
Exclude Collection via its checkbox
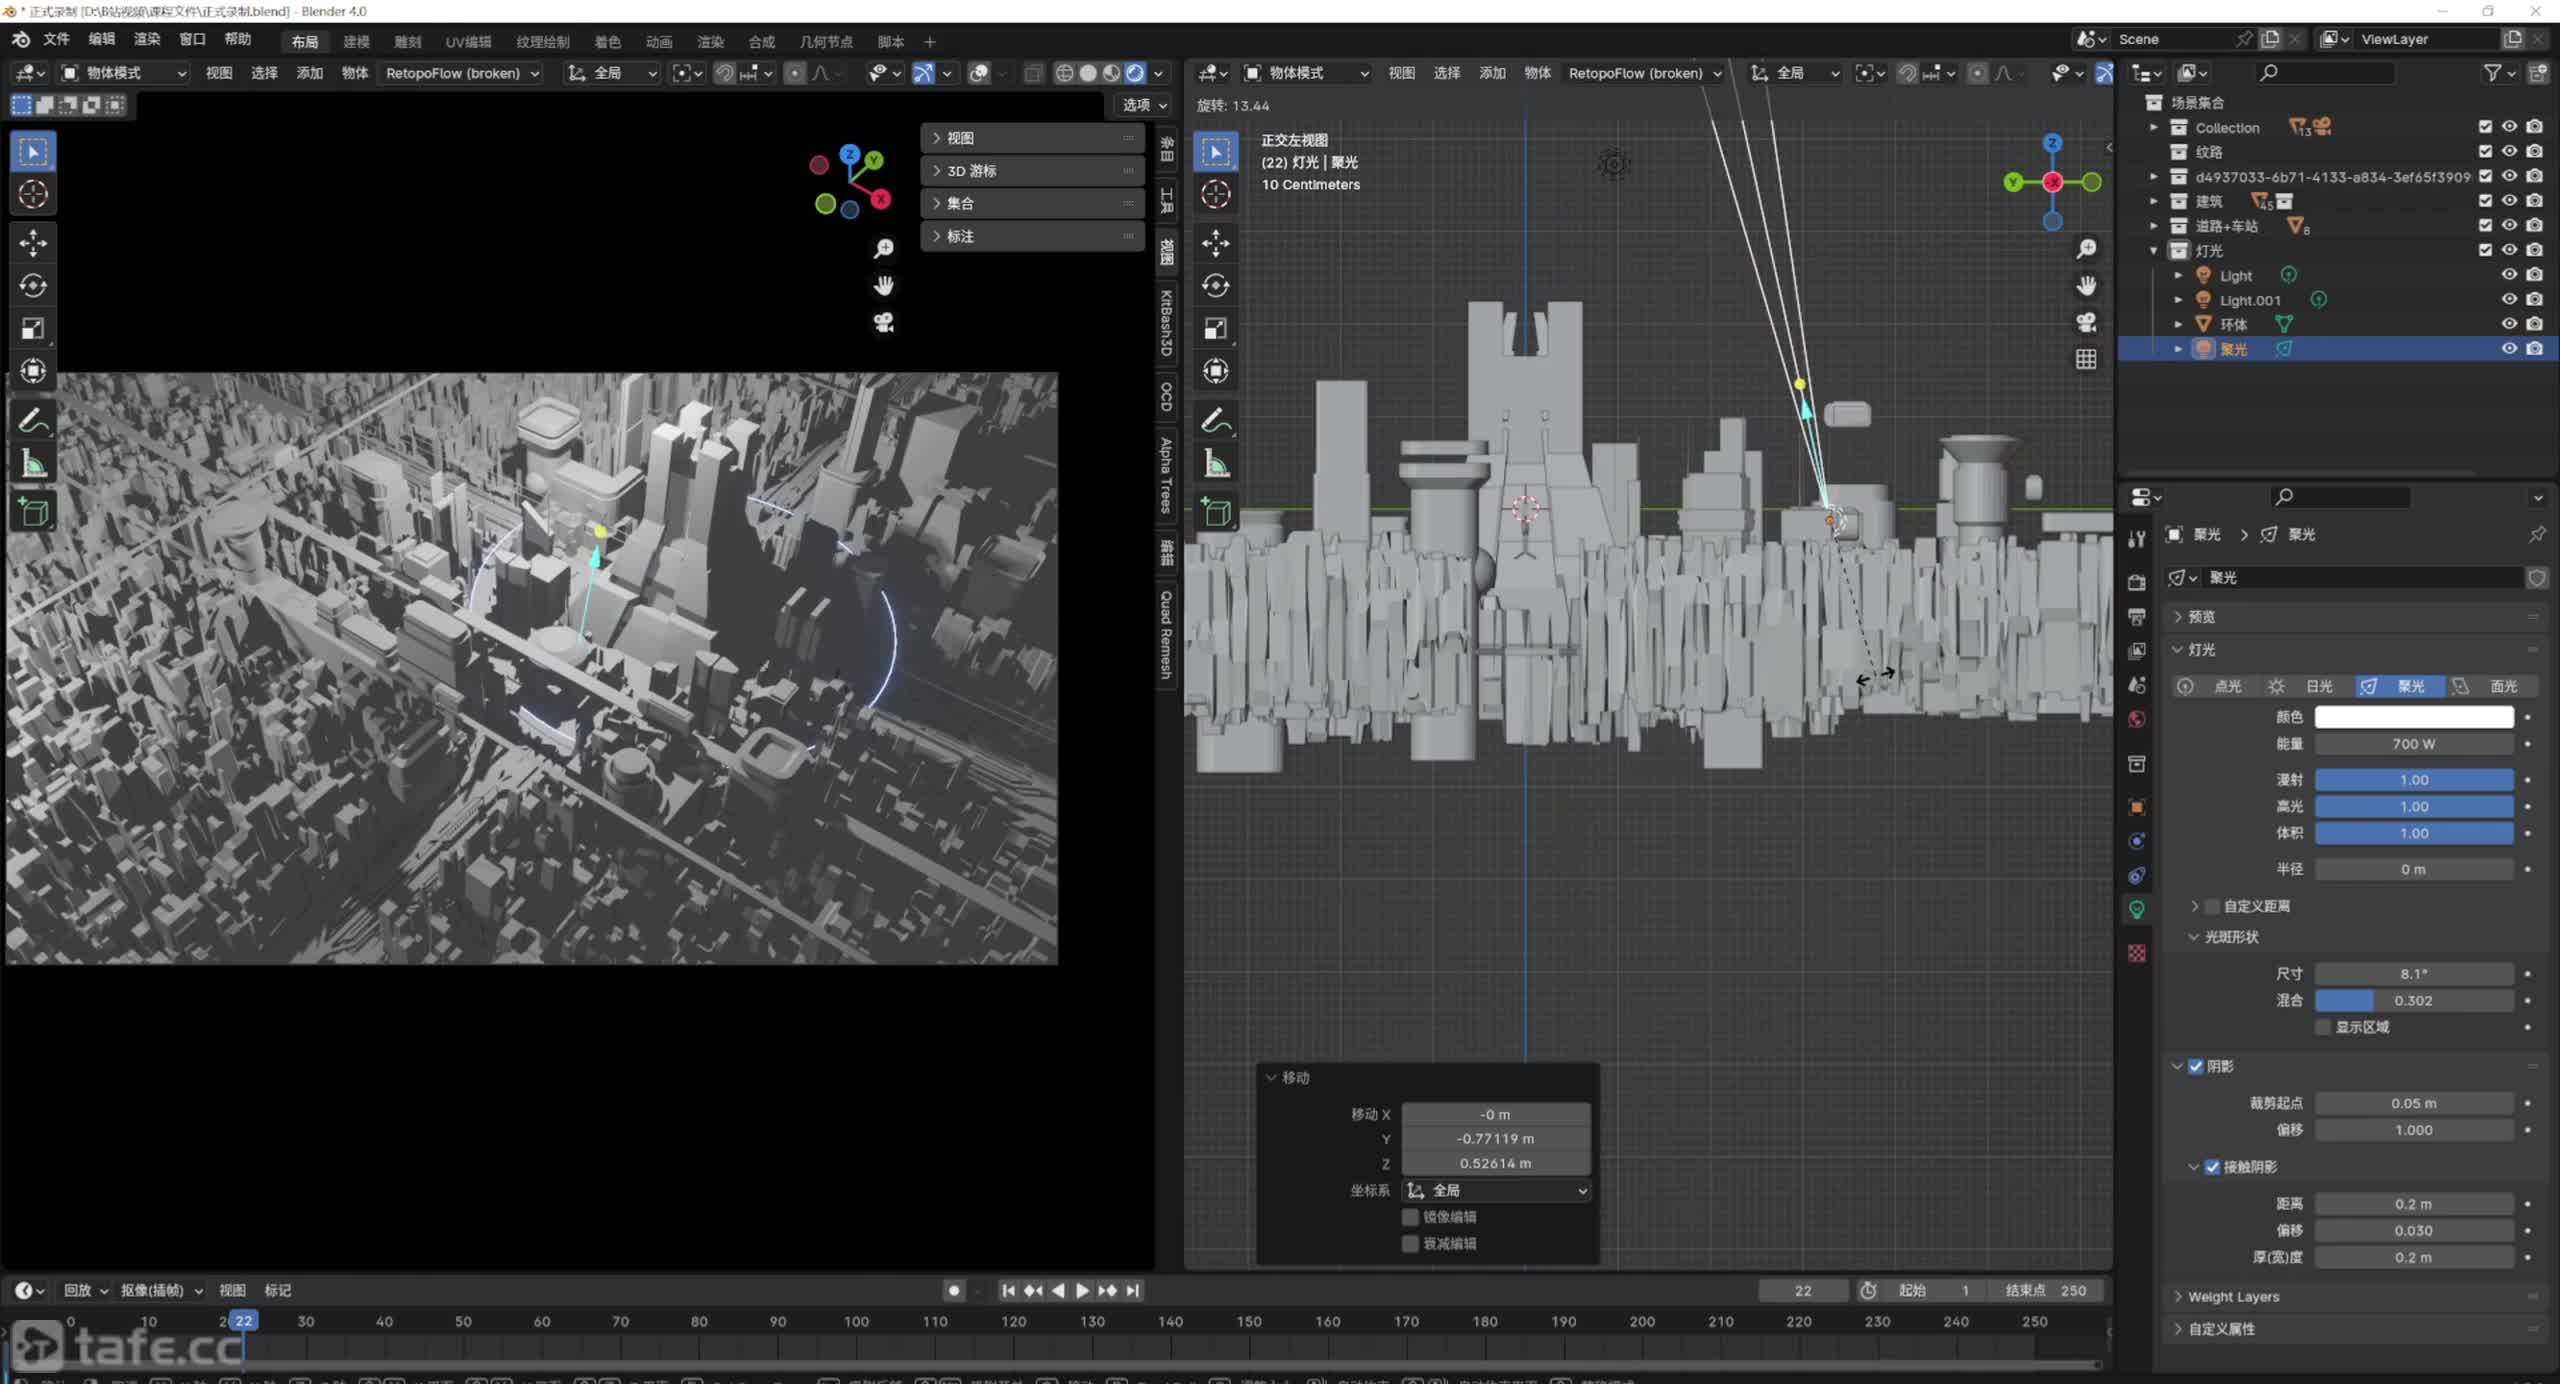pos(2485,127)
